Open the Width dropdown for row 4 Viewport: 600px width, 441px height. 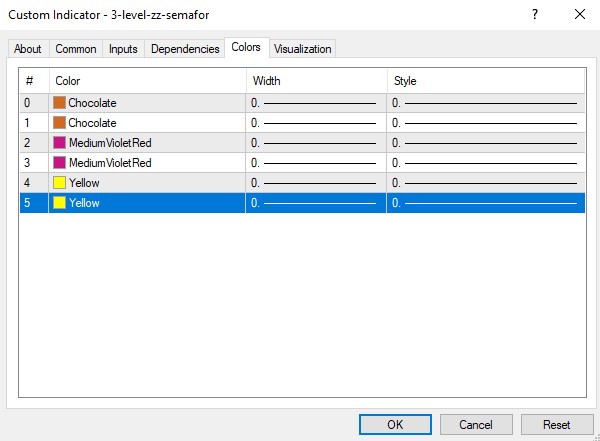[315, 183]
